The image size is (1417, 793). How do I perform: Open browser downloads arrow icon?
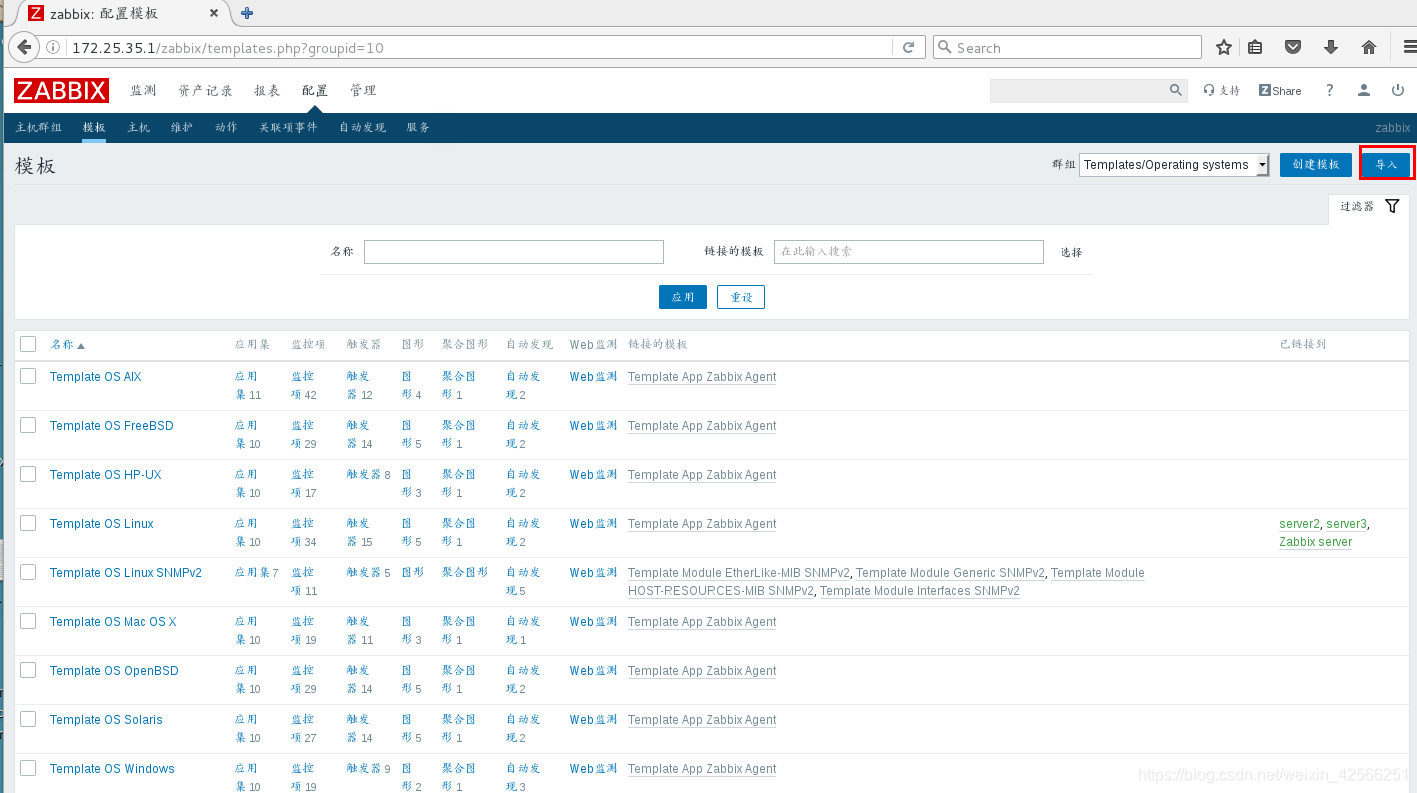(1331, 47)
